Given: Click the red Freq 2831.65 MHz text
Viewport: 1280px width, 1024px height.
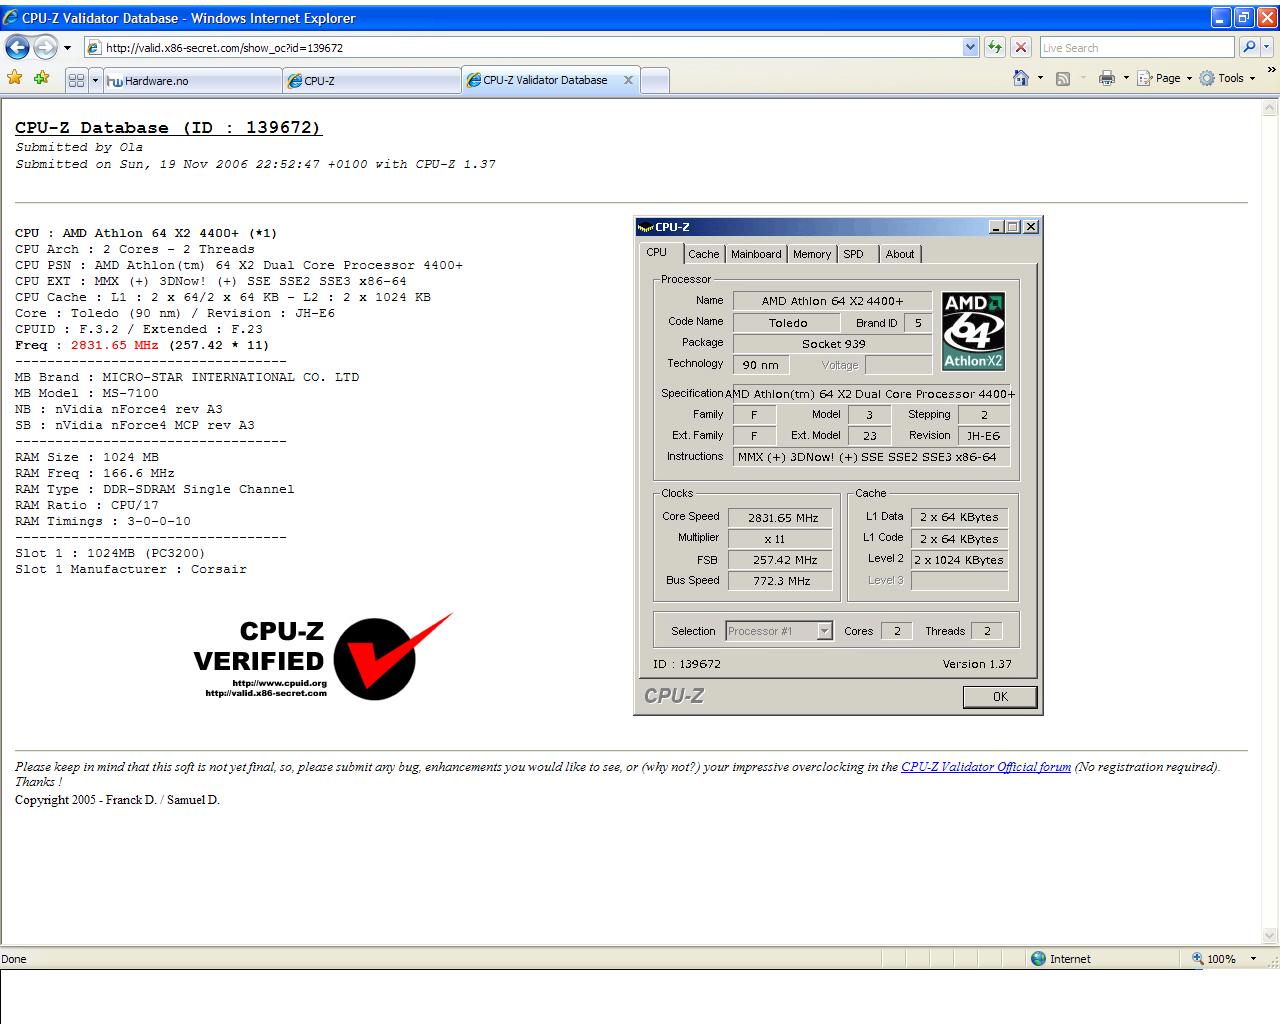Looking at the screenshot, I should [x=115, y=345].
